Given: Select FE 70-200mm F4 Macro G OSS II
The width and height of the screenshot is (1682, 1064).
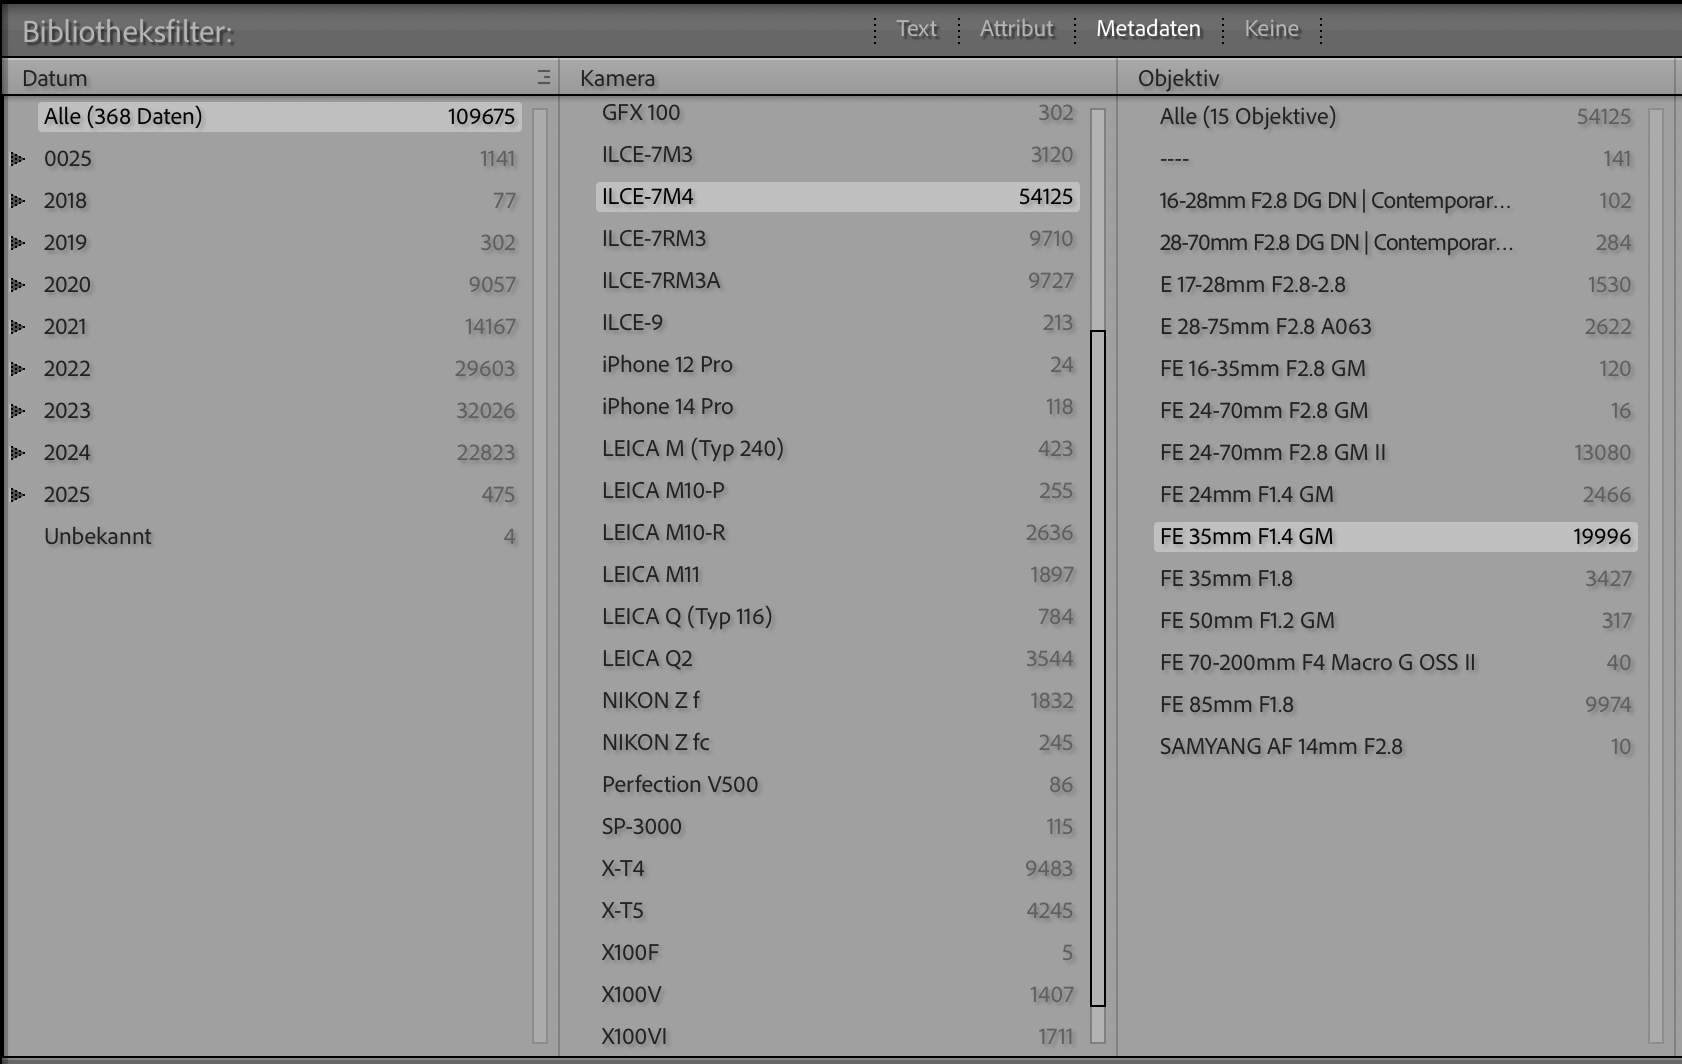Looking at the screenshot, I should point(1396,662).
